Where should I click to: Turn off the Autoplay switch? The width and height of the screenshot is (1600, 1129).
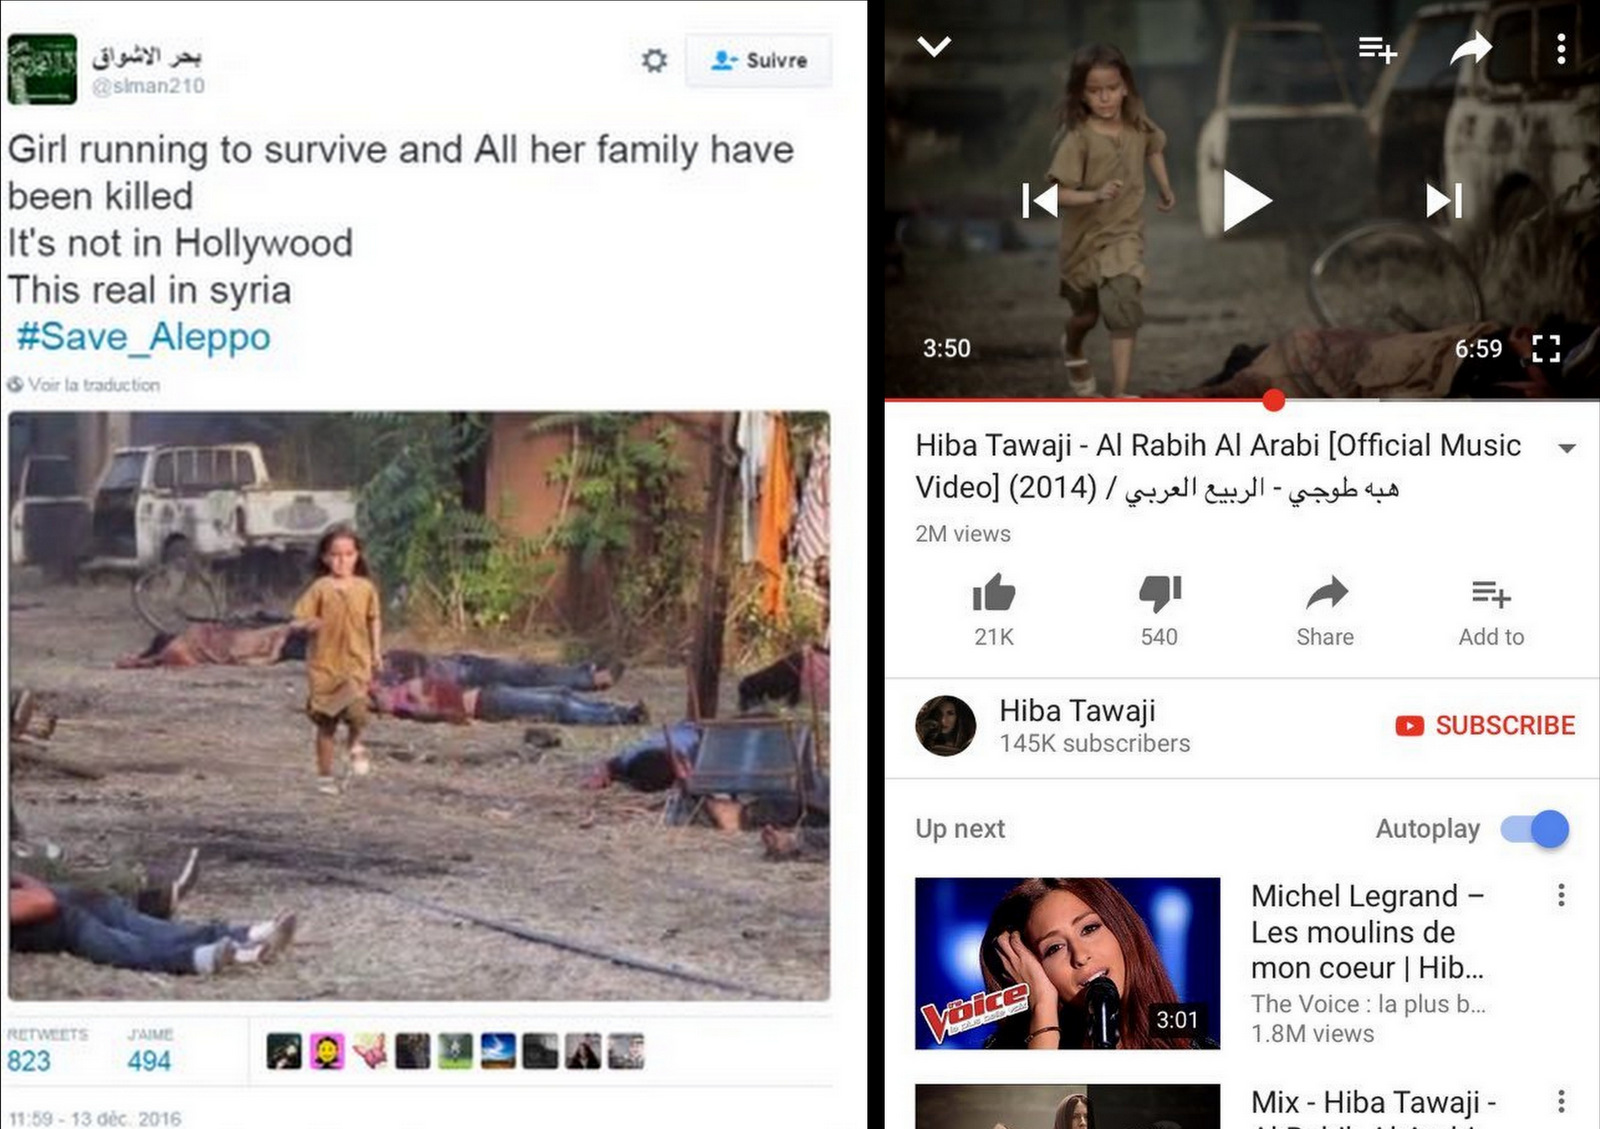tap(1535, 829)
